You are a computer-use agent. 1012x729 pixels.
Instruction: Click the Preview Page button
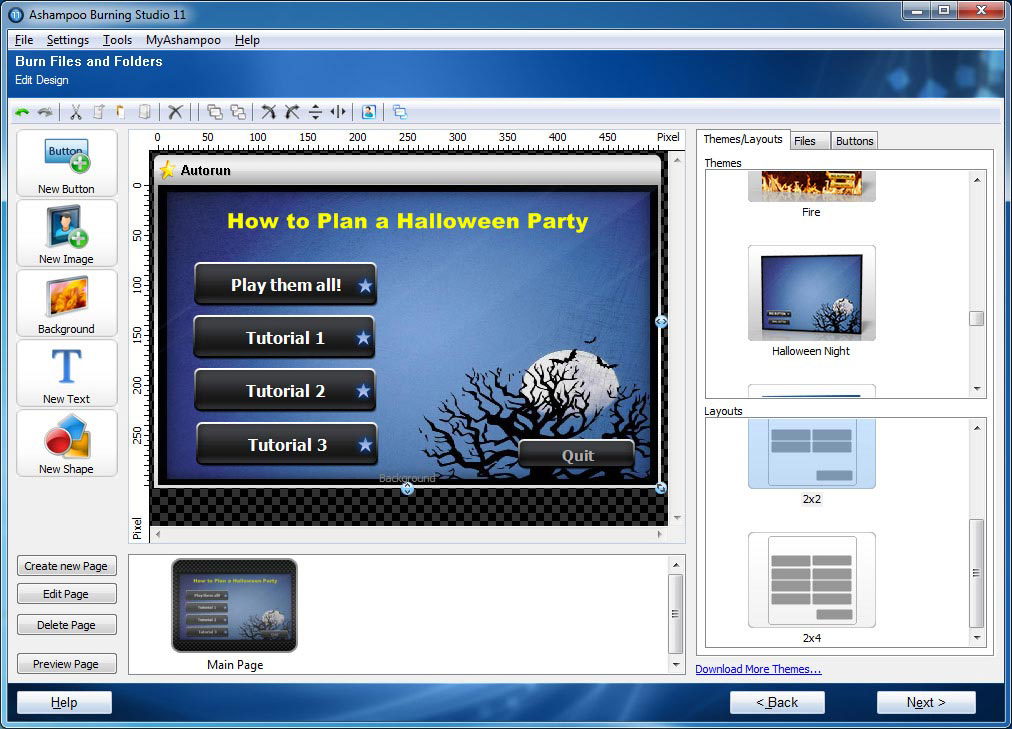(x=66, y=664)
